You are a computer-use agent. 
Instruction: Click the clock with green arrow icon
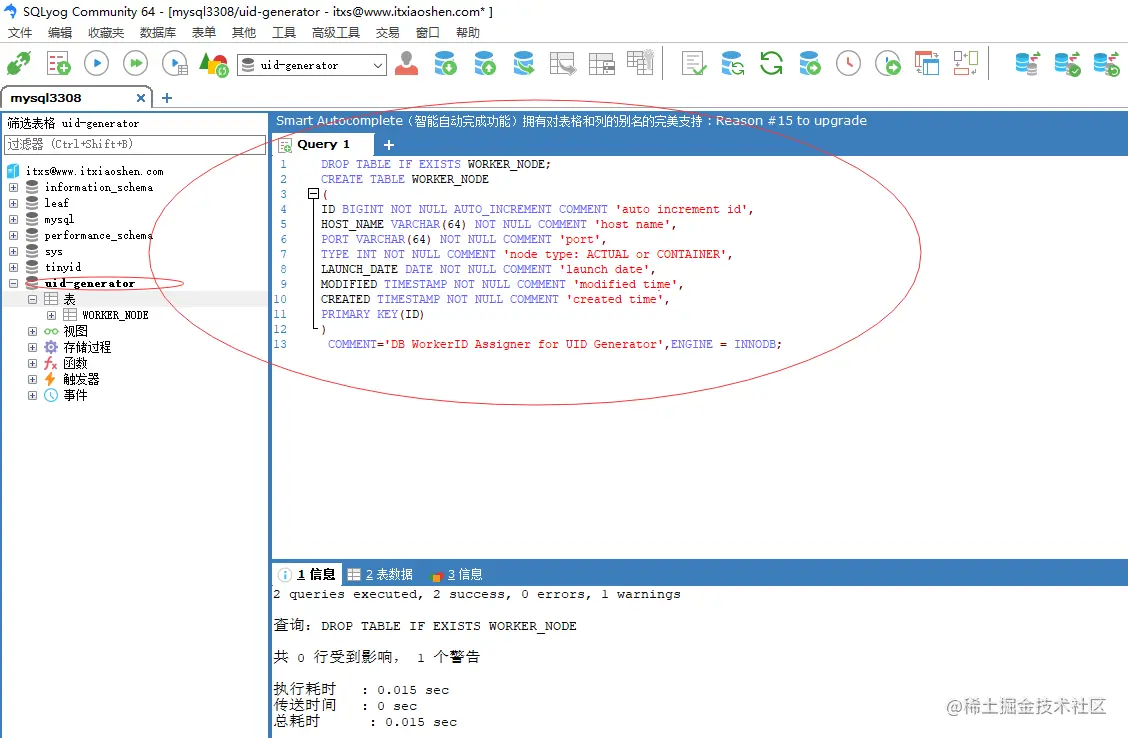(888, 64)
